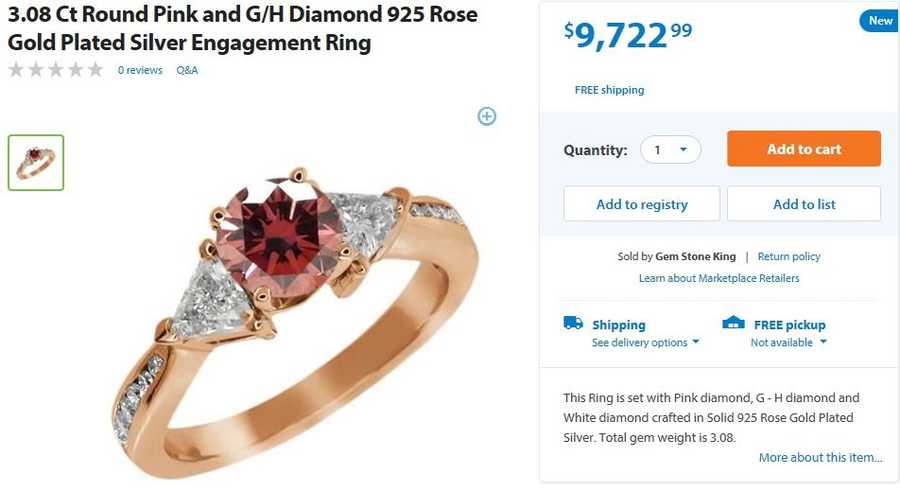Open the Return policy link

(789, 257)
